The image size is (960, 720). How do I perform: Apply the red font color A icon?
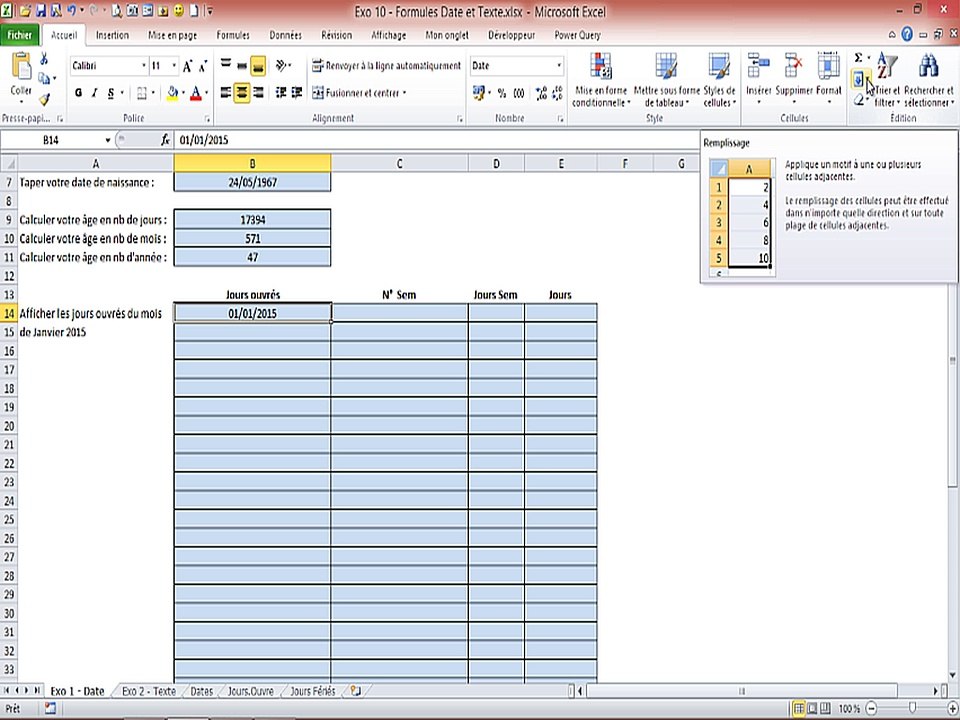coord(196,93)
